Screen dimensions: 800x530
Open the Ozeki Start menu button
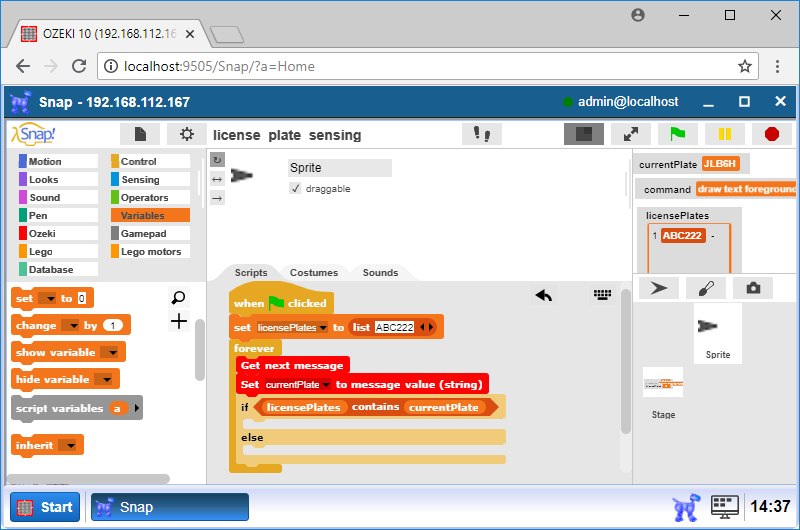click(x=45, y=507)
